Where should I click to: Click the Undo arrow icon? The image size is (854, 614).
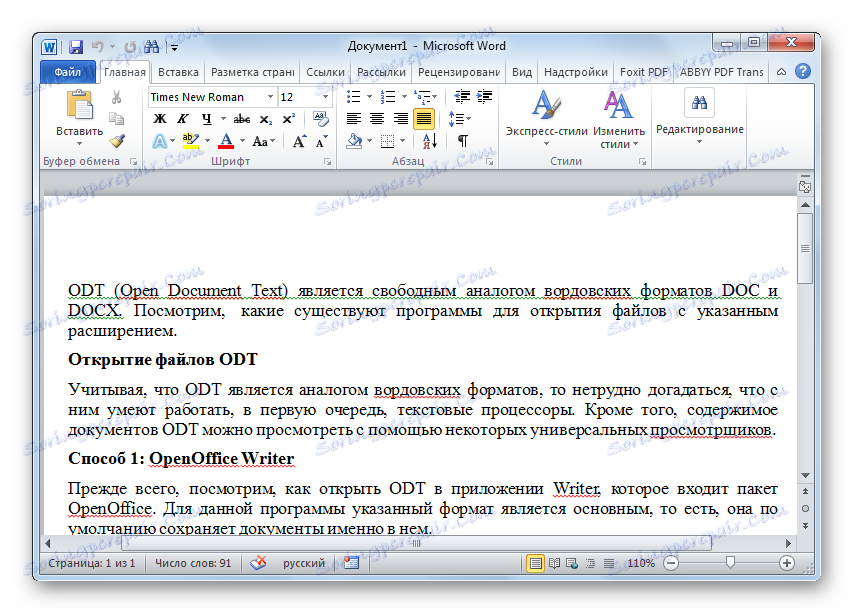click(x=97, y=47)
